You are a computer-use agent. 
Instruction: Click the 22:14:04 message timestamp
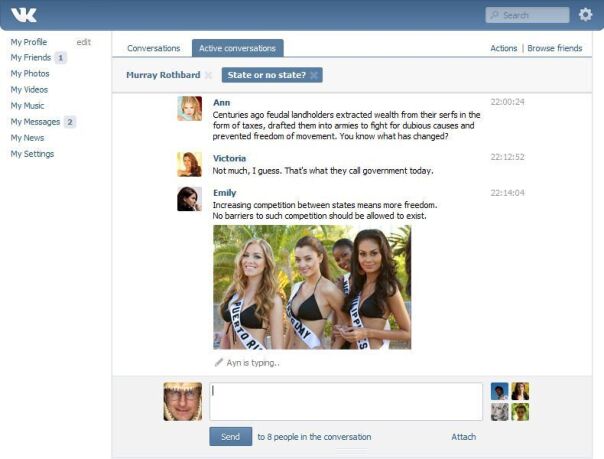click(507, 193)
